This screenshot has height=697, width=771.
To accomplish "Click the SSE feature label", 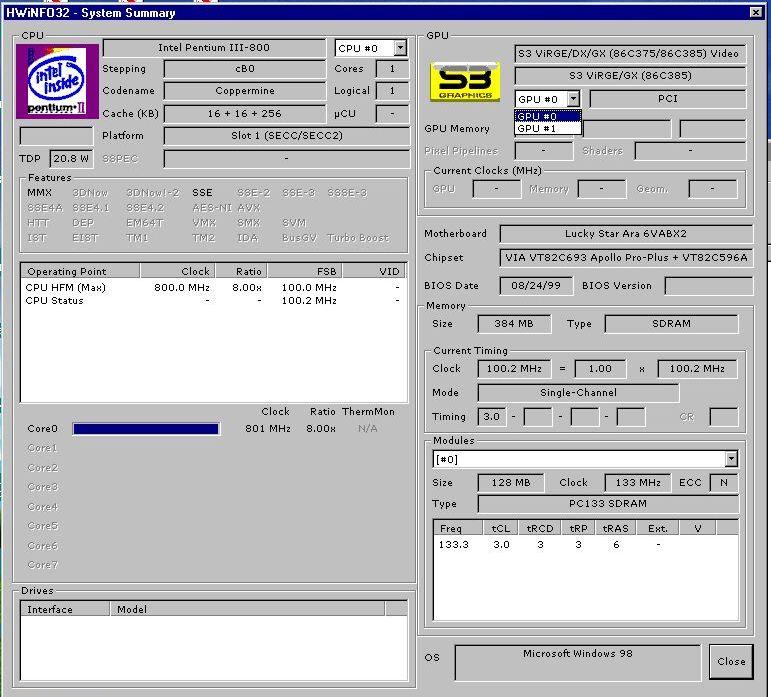I will [x=202, y=193].
